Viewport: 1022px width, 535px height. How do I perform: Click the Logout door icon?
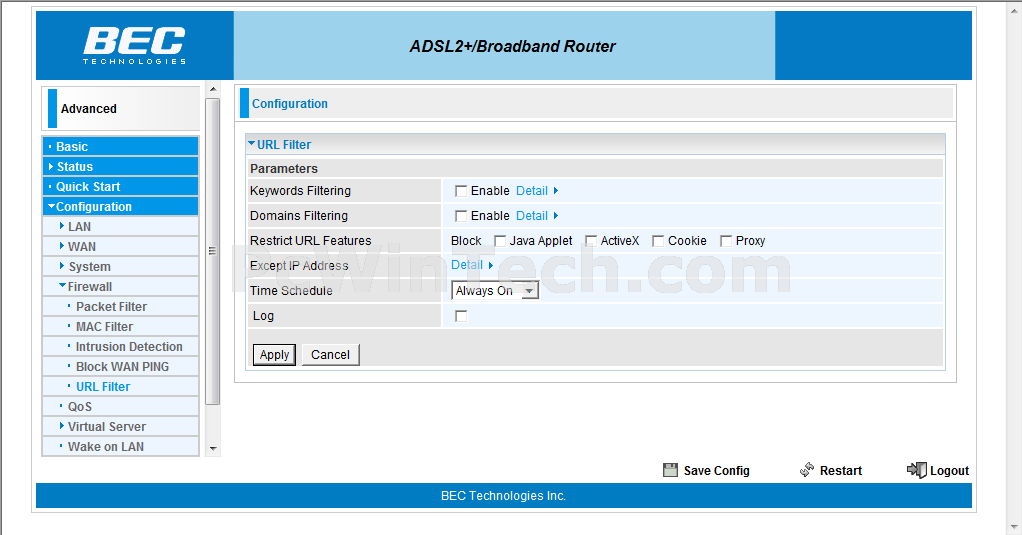[916, 470]
